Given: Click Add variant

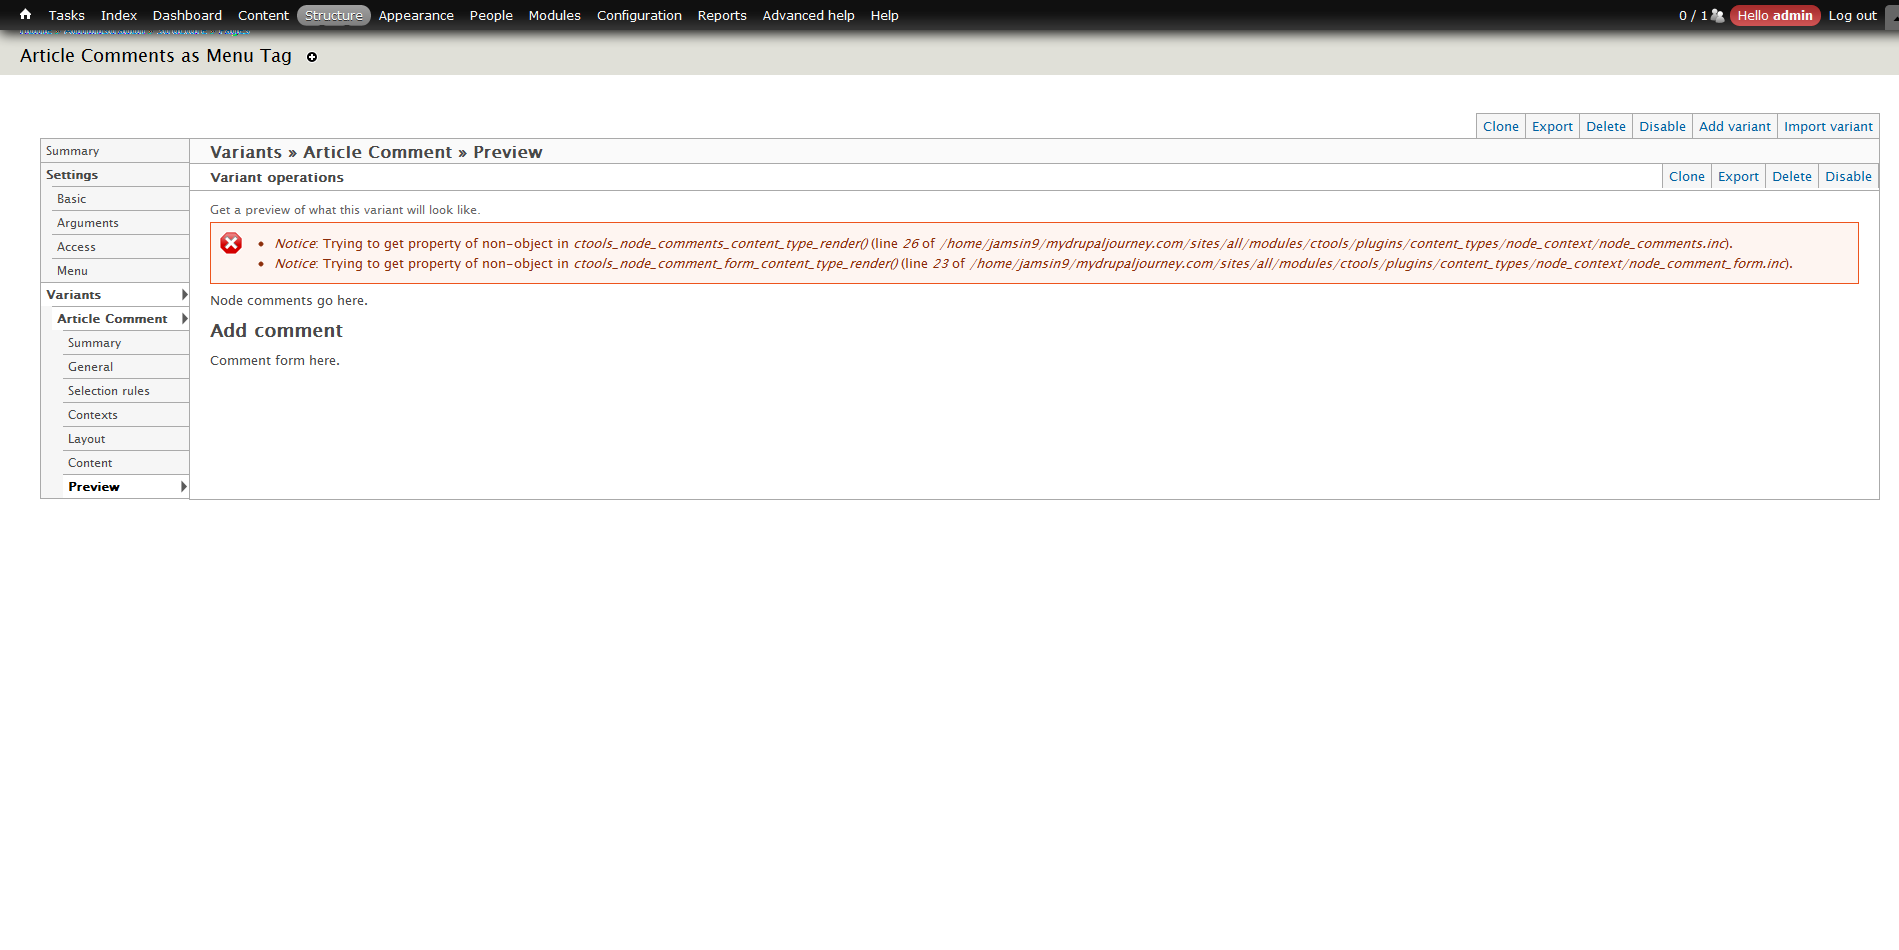Looking at the screenshot, I should click(1734, 126).
